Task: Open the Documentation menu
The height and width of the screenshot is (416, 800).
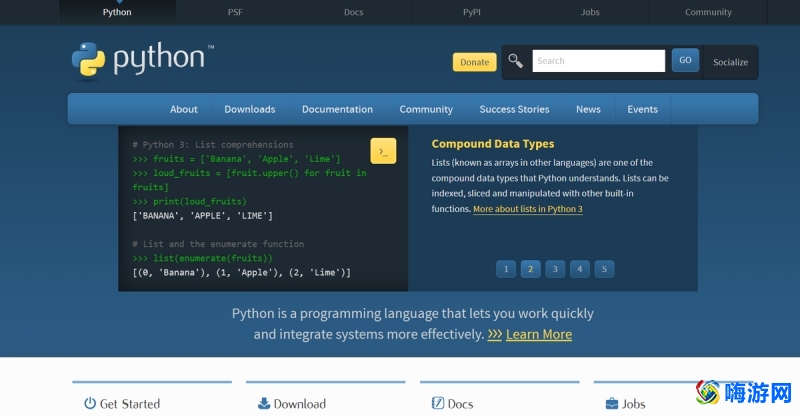Action: 337,109
